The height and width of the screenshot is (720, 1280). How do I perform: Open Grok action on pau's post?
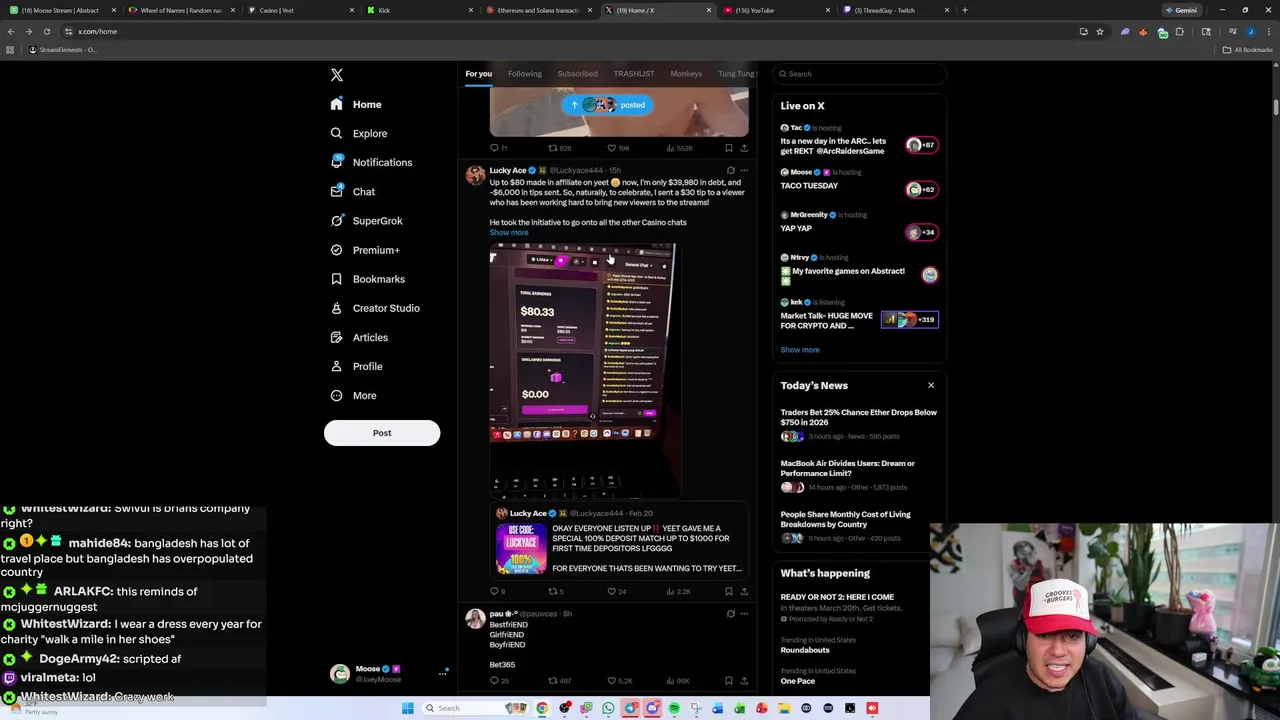pos(730,614)
